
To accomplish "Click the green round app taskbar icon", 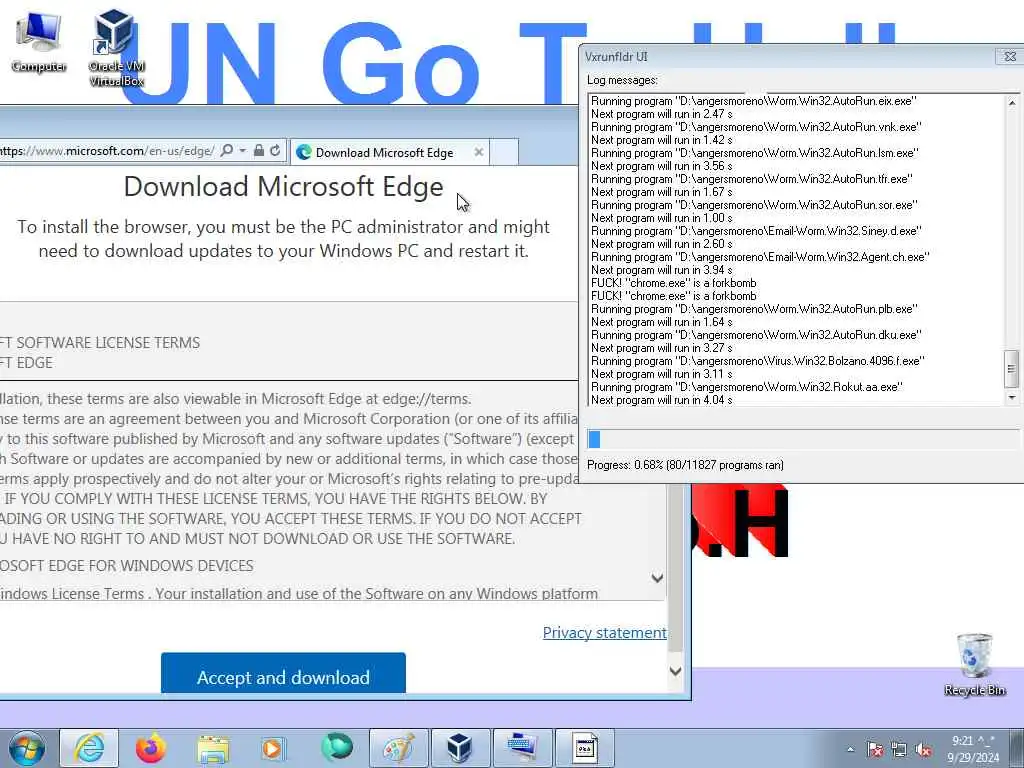I will tap(337, 747).
